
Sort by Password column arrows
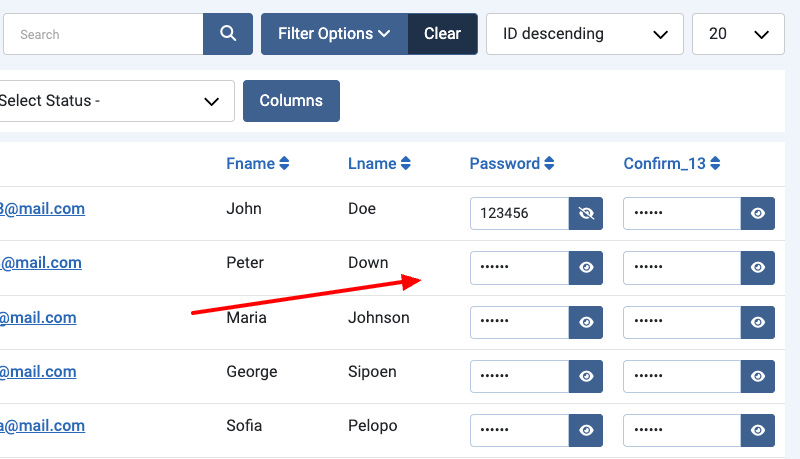coord(549,163)
